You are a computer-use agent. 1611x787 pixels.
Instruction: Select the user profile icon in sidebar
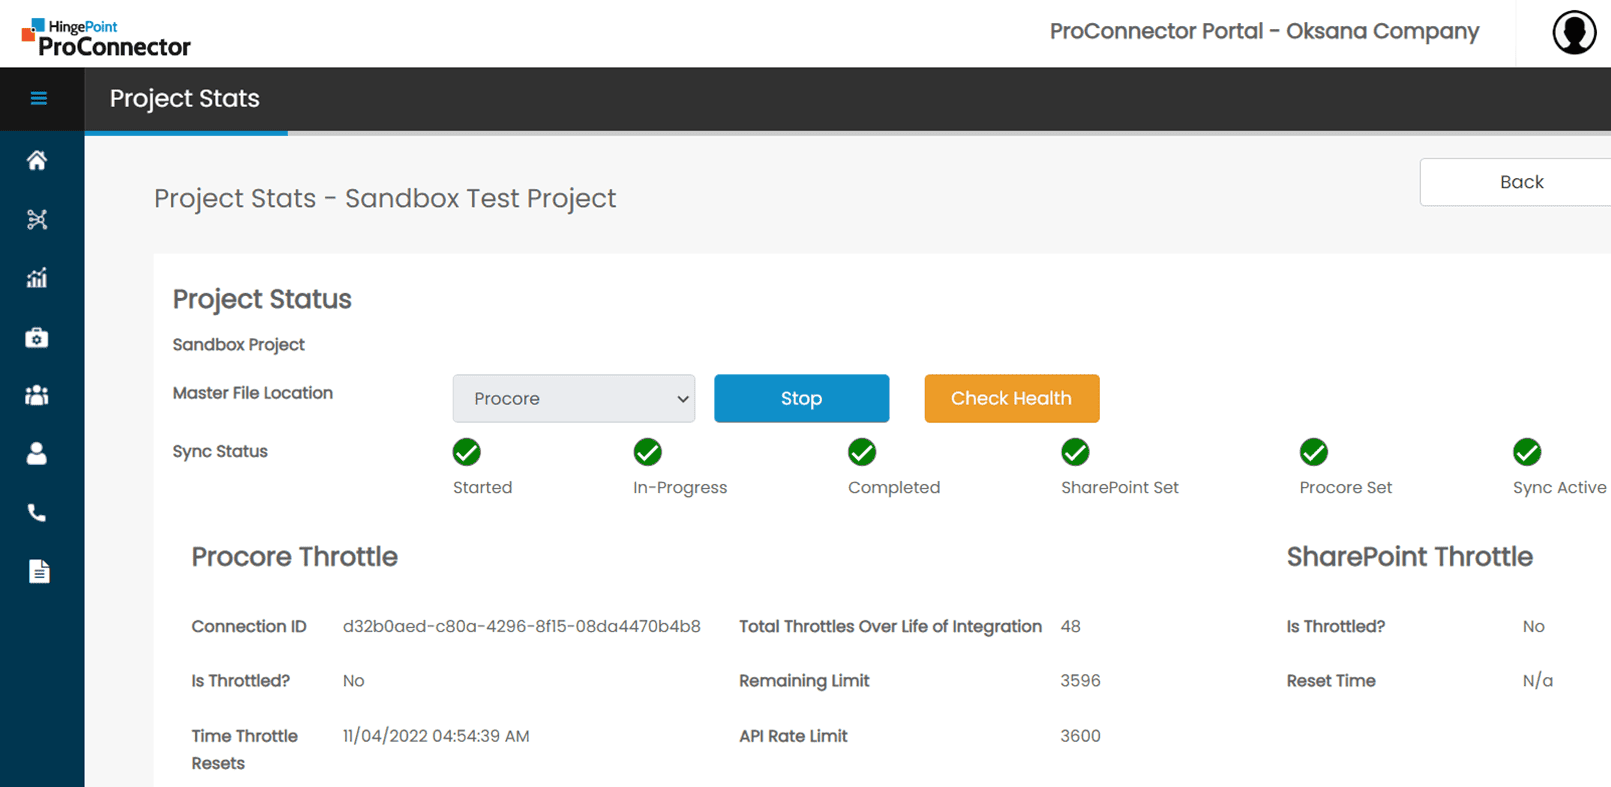(x=36, y=453)
